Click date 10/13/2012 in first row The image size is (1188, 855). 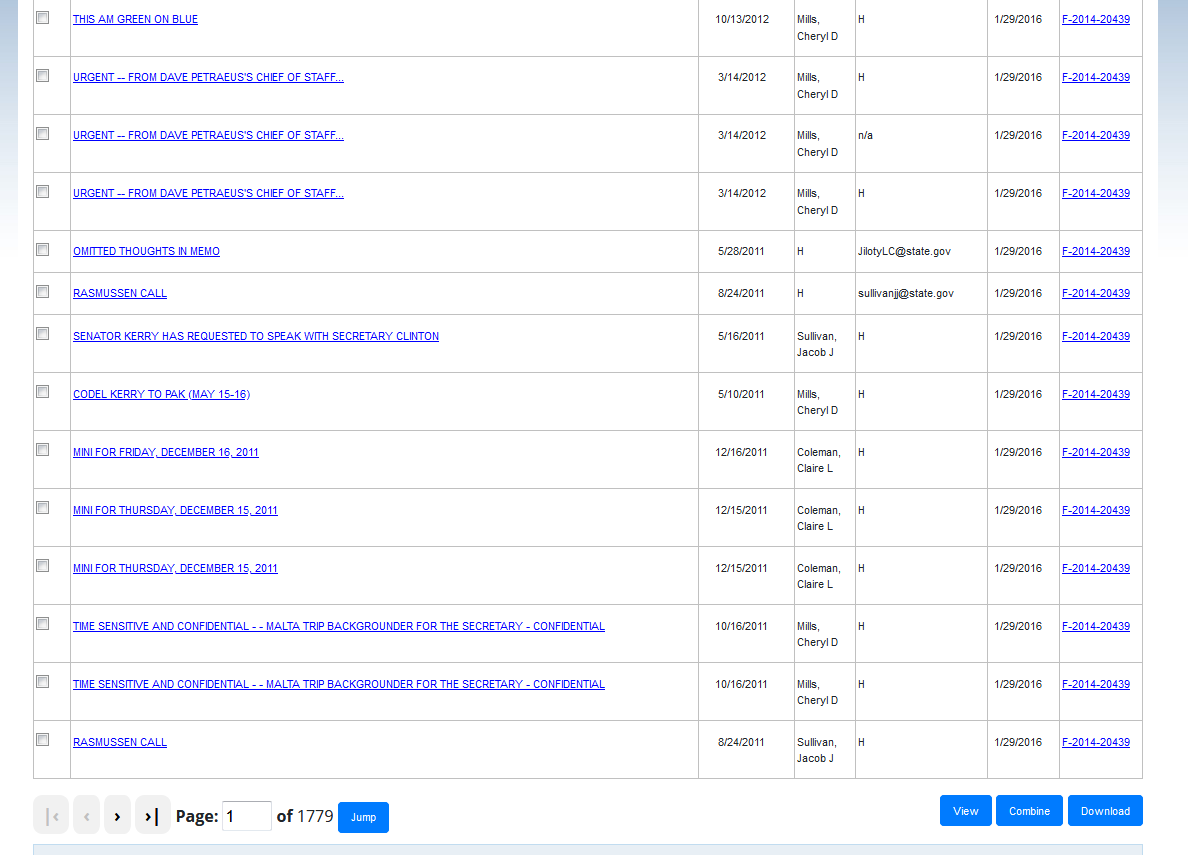click(742, 19)
